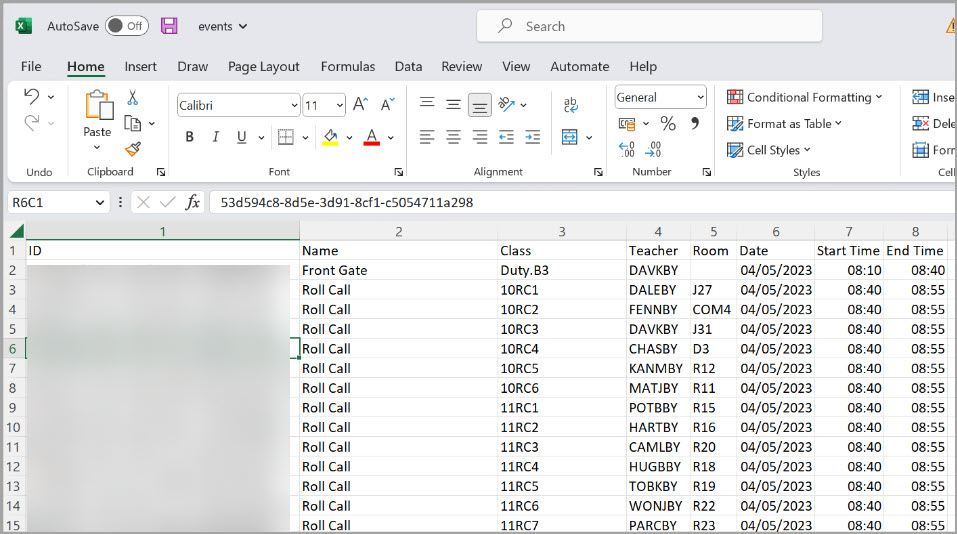The width and height of the screenshot is (957, 534).
Task: Select Top Align icon
Action: [427, 103]
